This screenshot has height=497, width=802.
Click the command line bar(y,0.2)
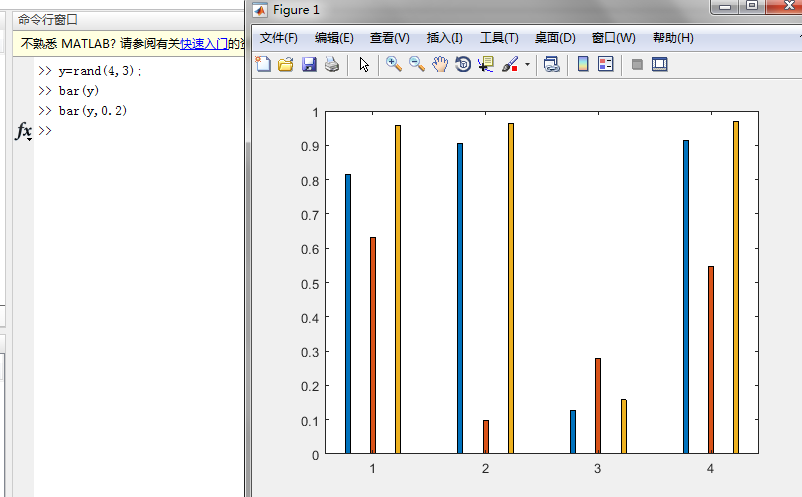[93, 111]
